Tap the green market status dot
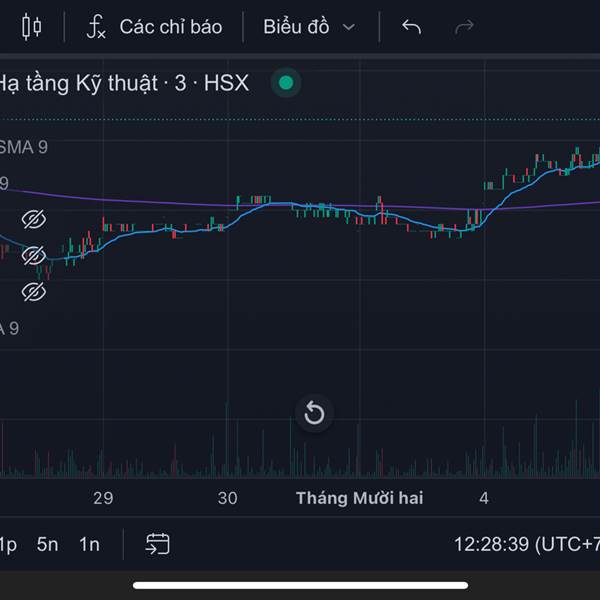Viewport: 600px width, 600px height. (x=286, y=83)
